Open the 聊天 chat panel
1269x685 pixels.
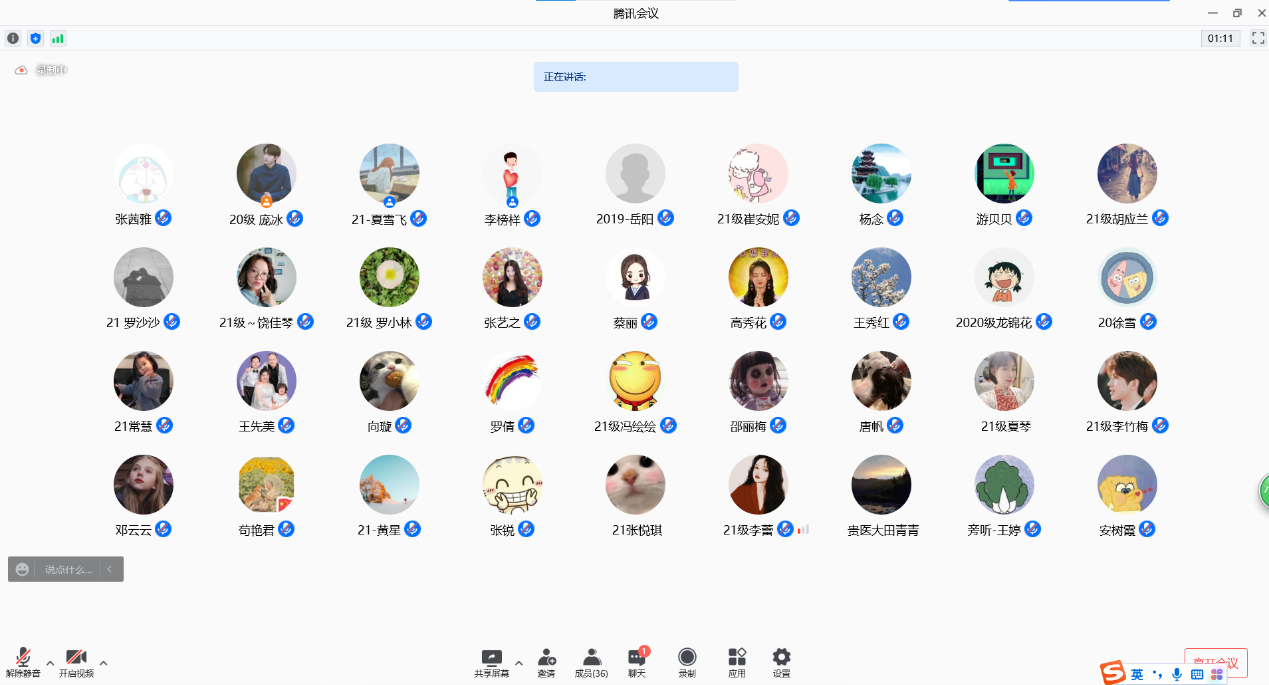point(637,661)
